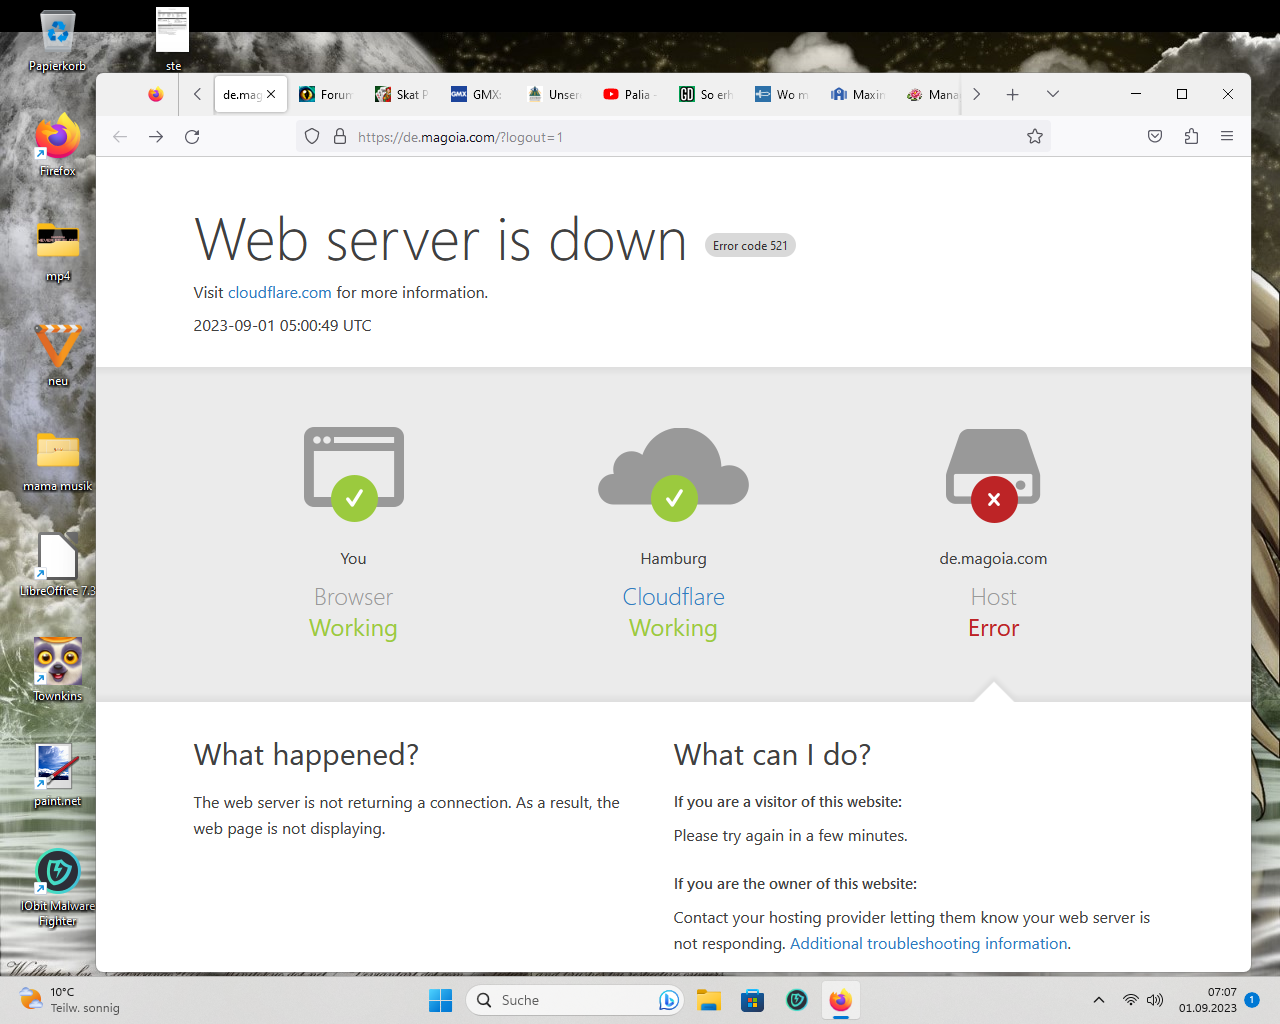Switch to the Mana tab
The height and width of the screenshot is (1024, 1280).
tap(932, 94)
